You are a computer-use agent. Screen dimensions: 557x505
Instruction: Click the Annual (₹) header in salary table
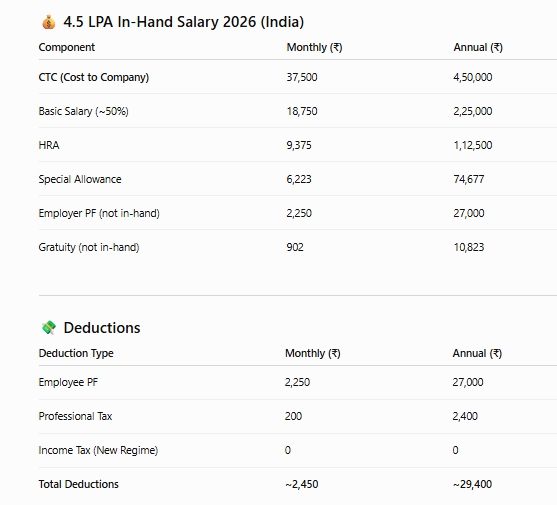click(x=478, y=47)
